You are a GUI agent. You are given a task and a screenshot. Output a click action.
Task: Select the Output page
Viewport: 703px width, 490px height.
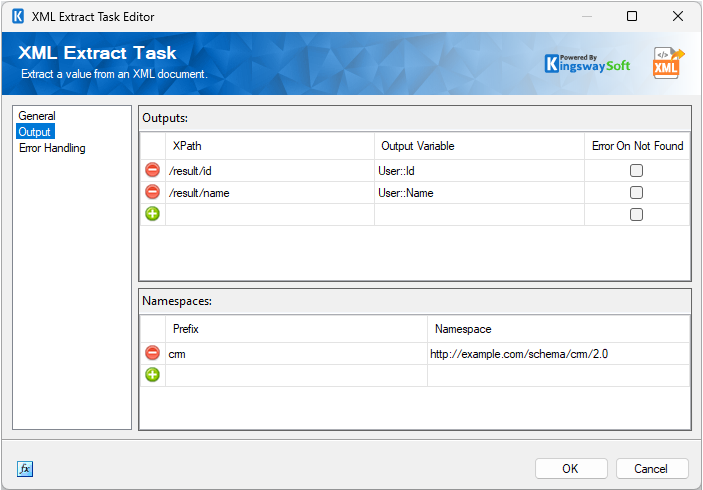point(35,132)
